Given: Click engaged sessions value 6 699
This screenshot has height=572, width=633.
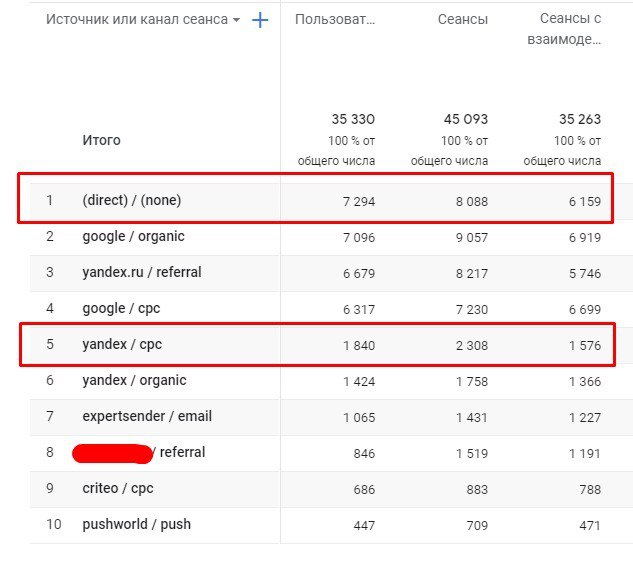Looking at the screenshot, I should 585,310.
